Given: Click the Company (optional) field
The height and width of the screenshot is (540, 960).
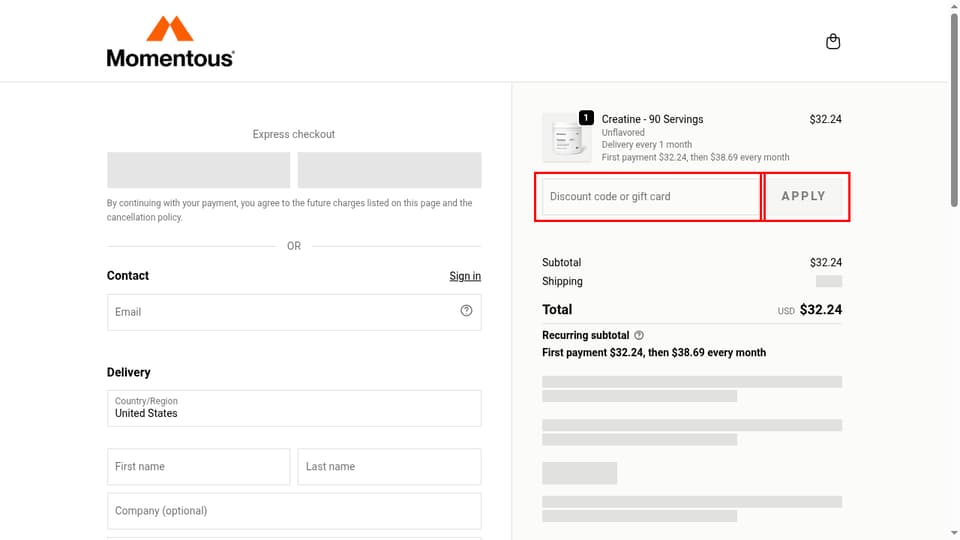Looking at the screenshot, I should point(294,511).
